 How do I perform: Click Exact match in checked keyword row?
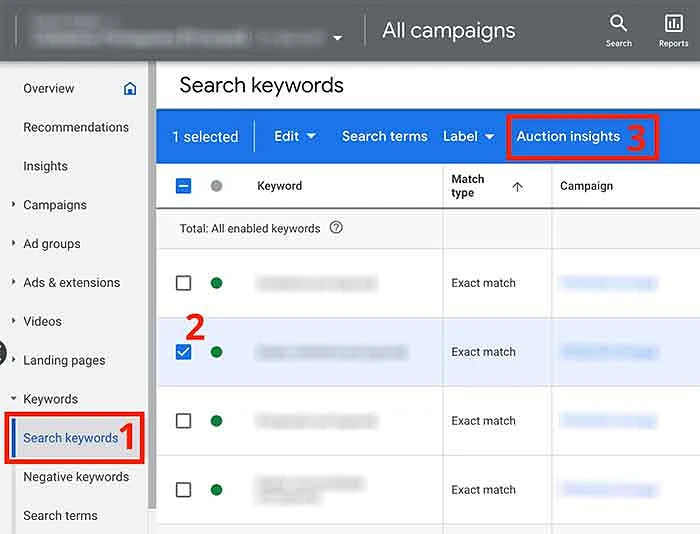pyautogui.click(x=483, y=352)
